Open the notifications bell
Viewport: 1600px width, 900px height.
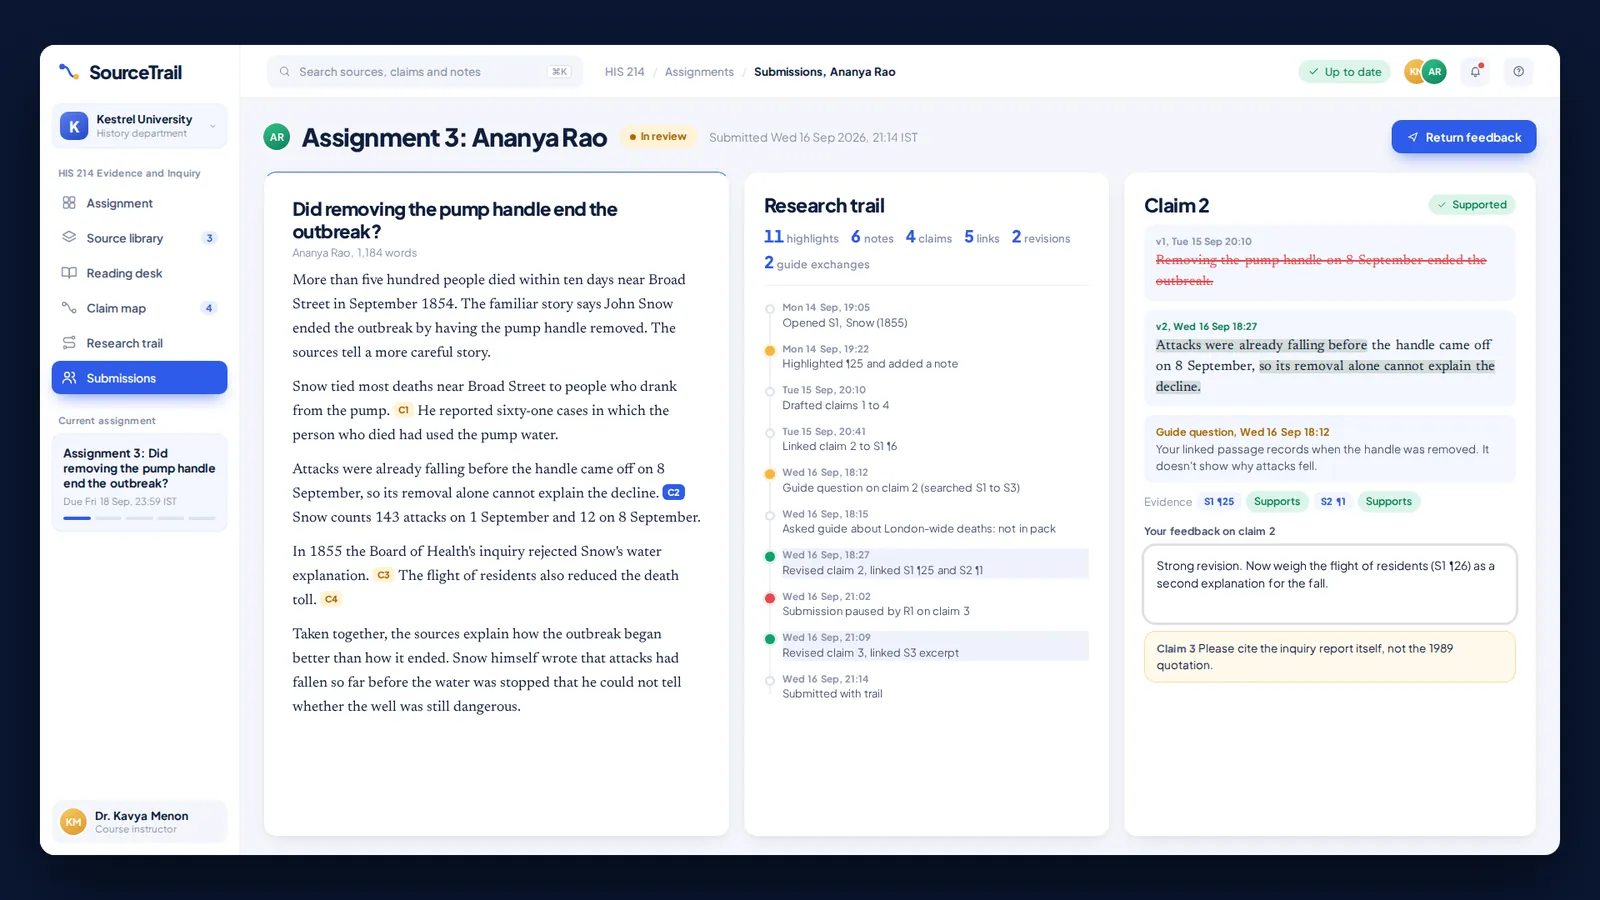[1475, 71]
